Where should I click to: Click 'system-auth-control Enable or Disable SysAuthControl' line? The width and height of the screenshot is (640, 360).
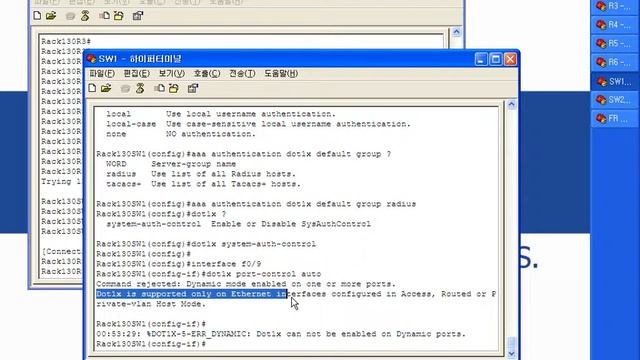pos(238,224)
